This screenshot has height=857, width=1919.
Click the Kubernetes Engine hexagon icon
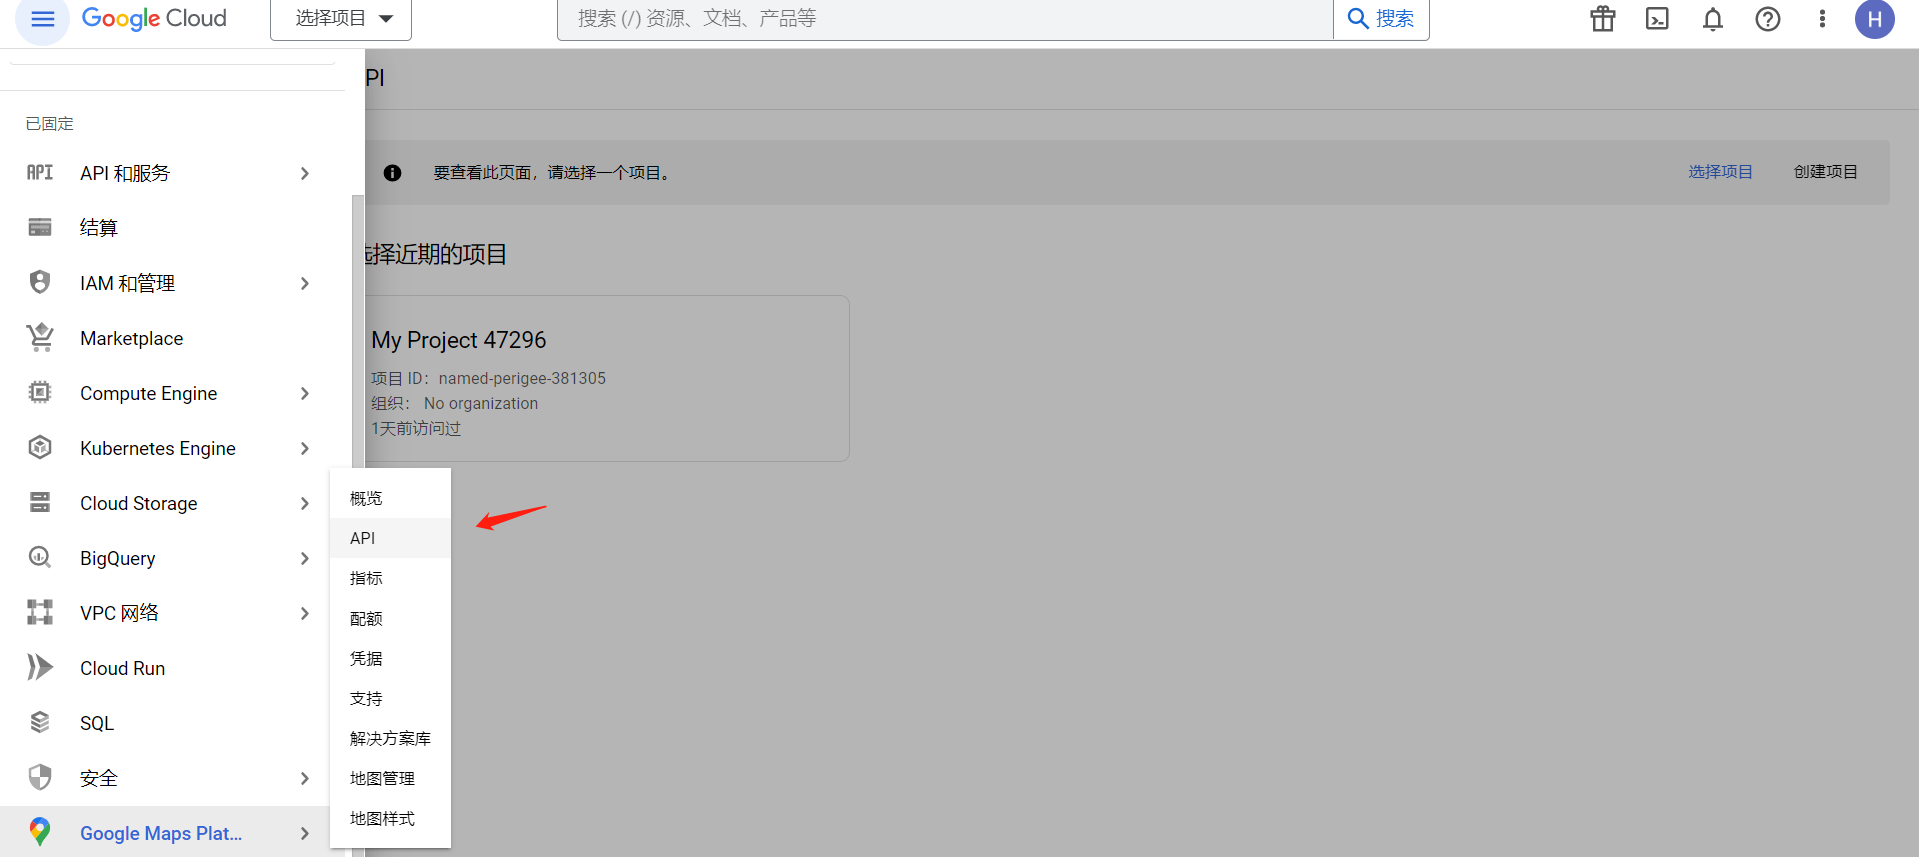40,448
